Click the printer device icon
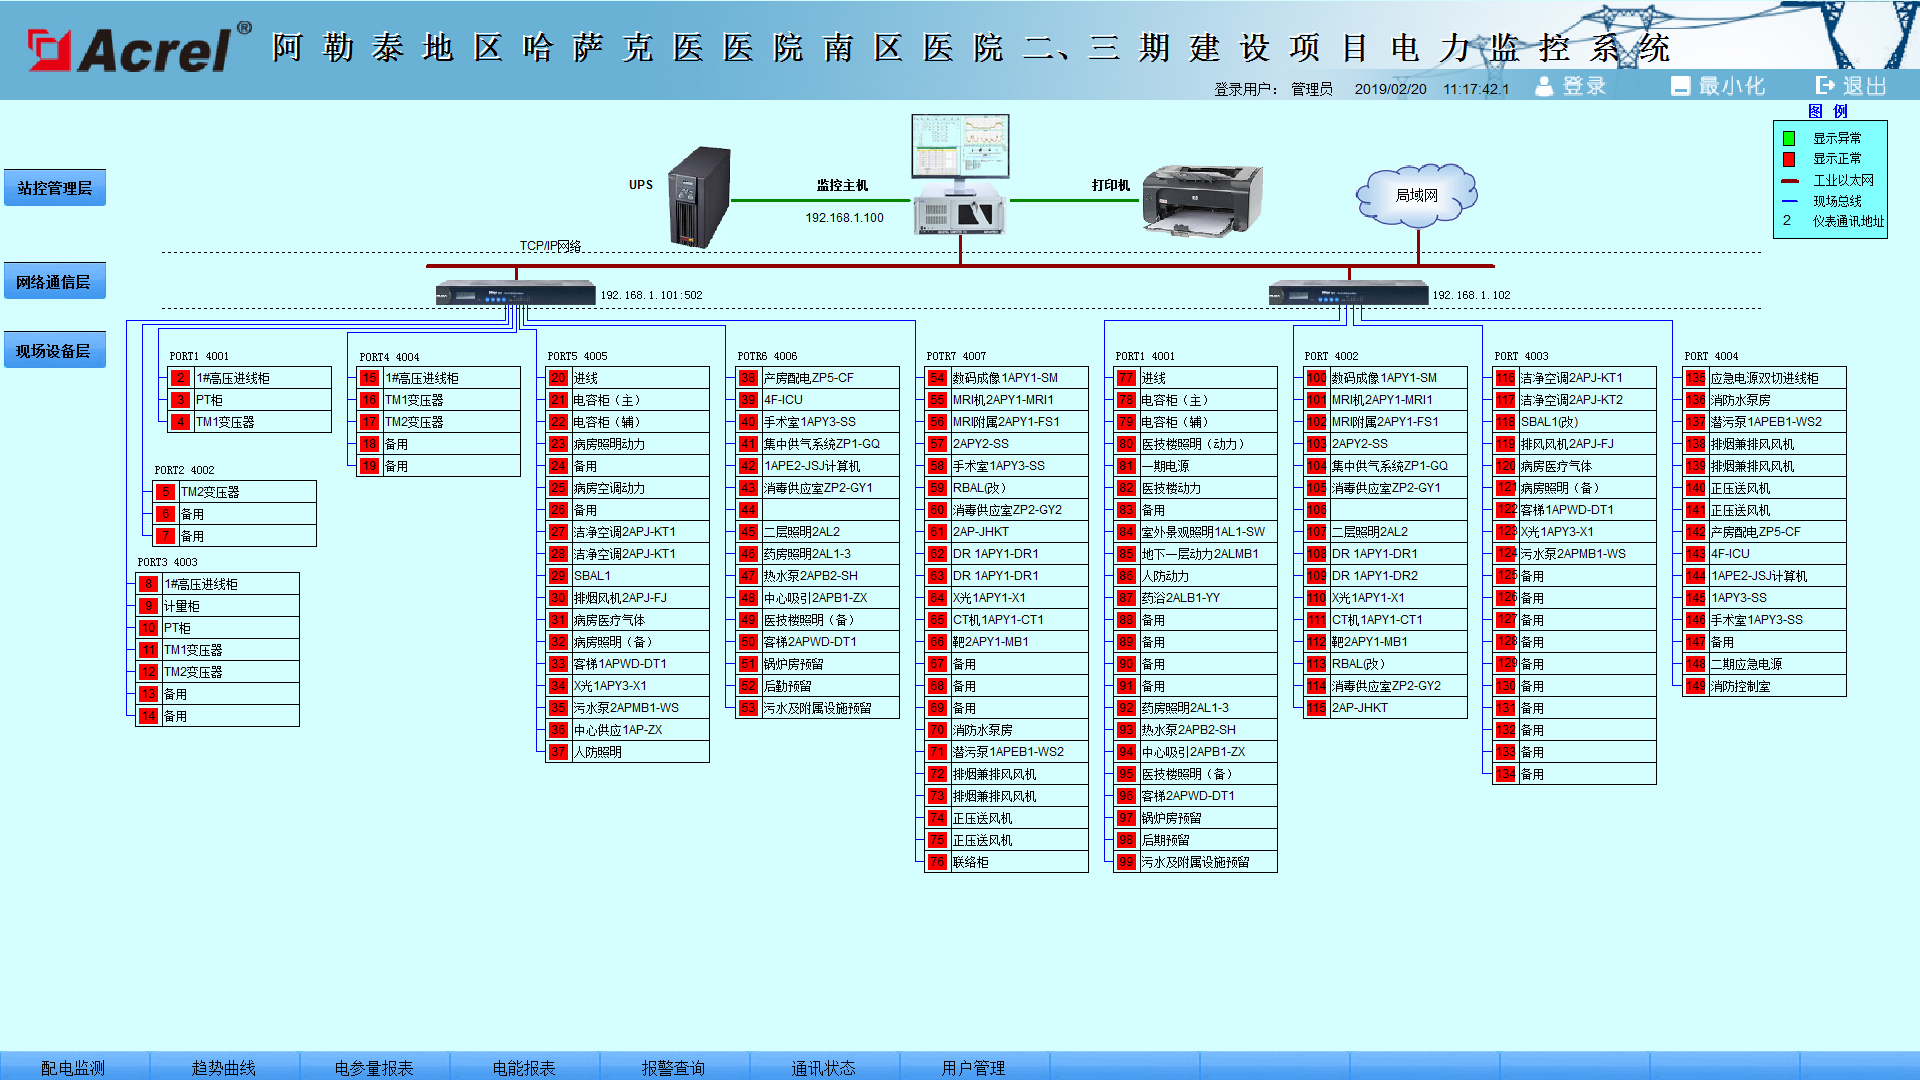1920x1080 pixels. [x=1202, y=201]
